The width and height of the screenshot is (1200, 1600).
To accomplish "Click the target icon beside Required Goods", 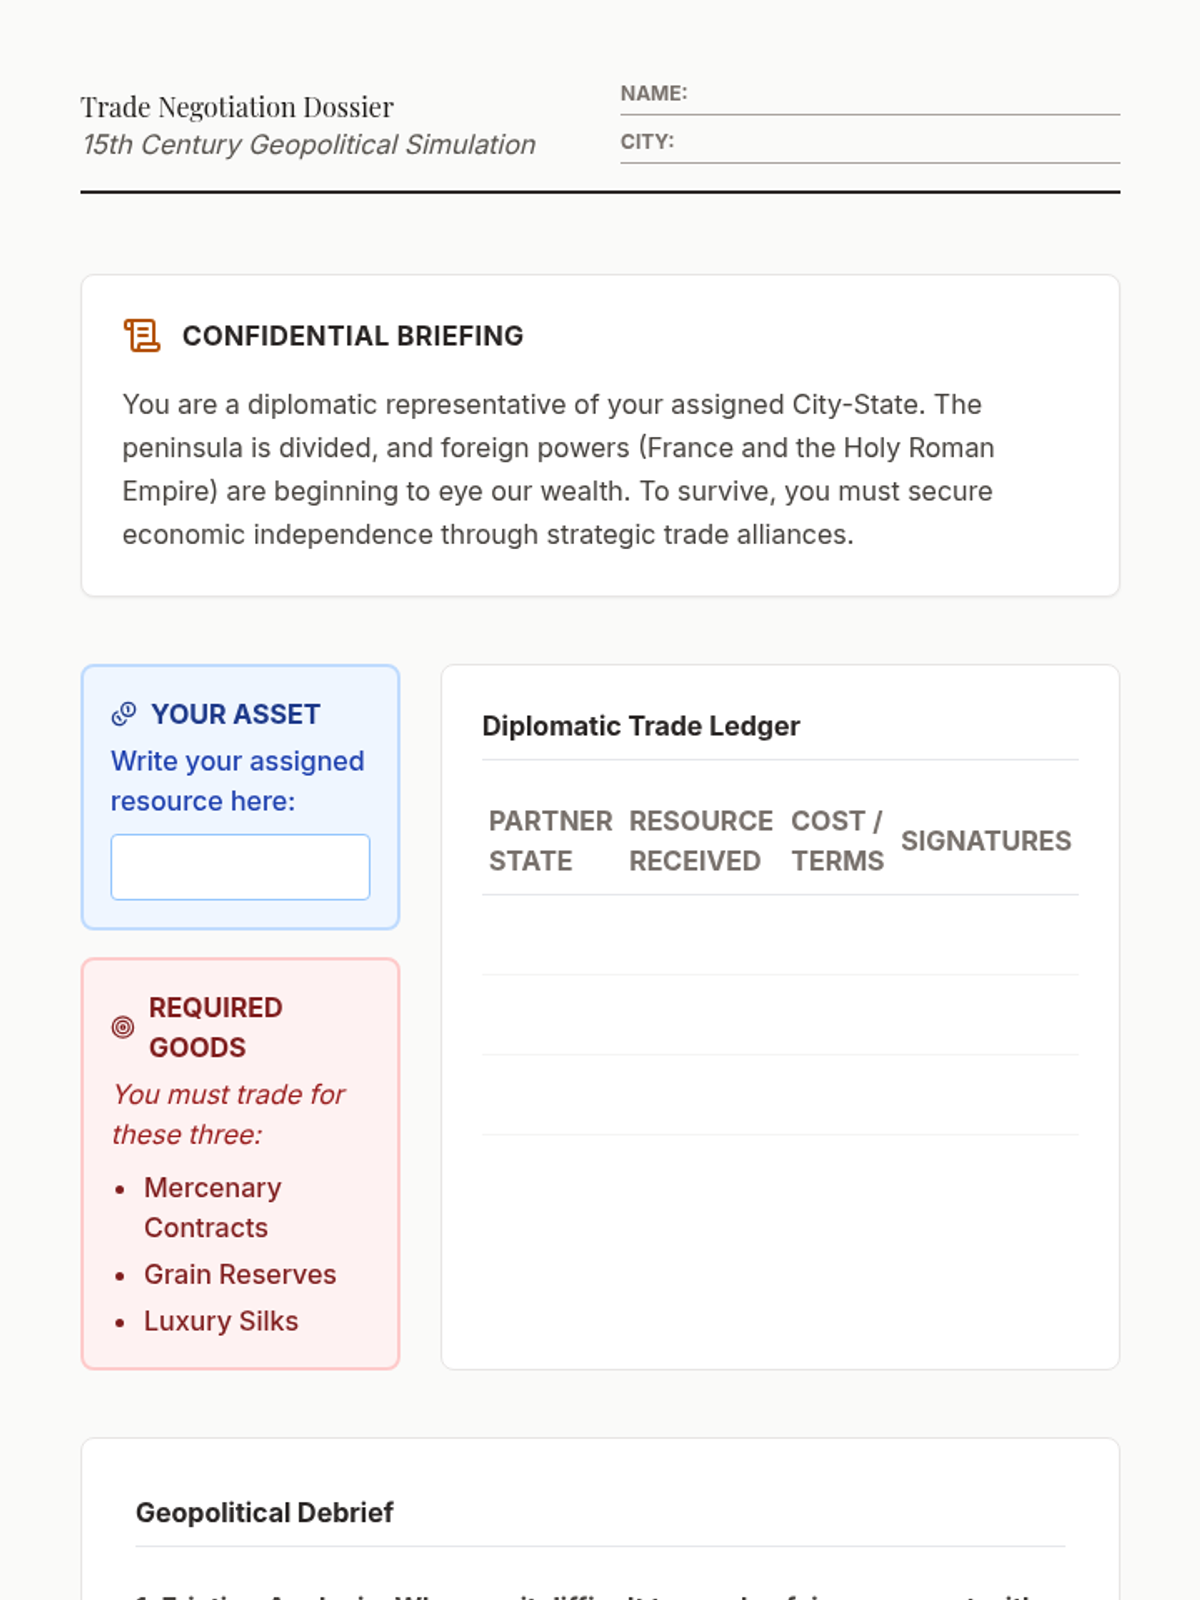I will (x=123, y=1027).
